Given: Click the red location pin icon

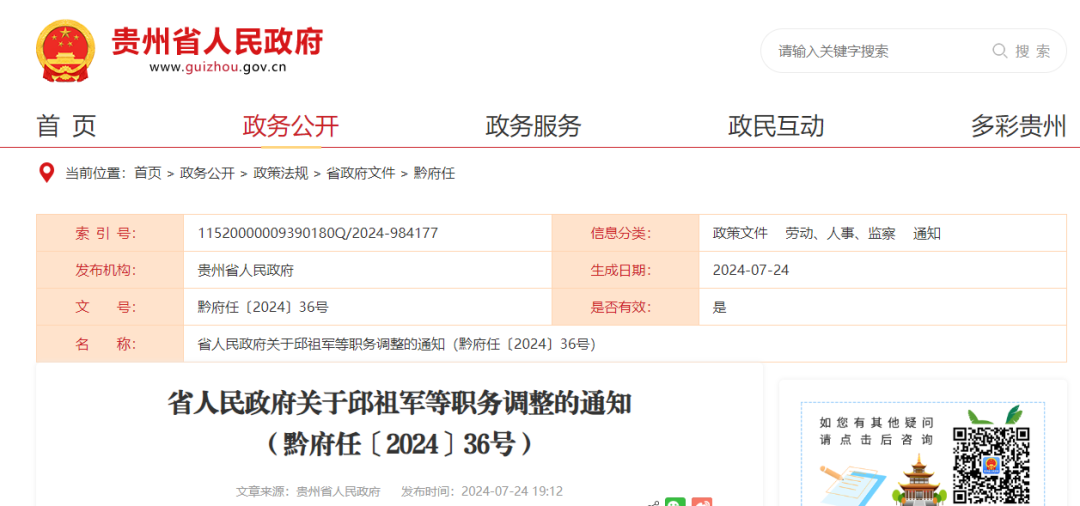Looking at the screenshot, I should click(46, 173).
